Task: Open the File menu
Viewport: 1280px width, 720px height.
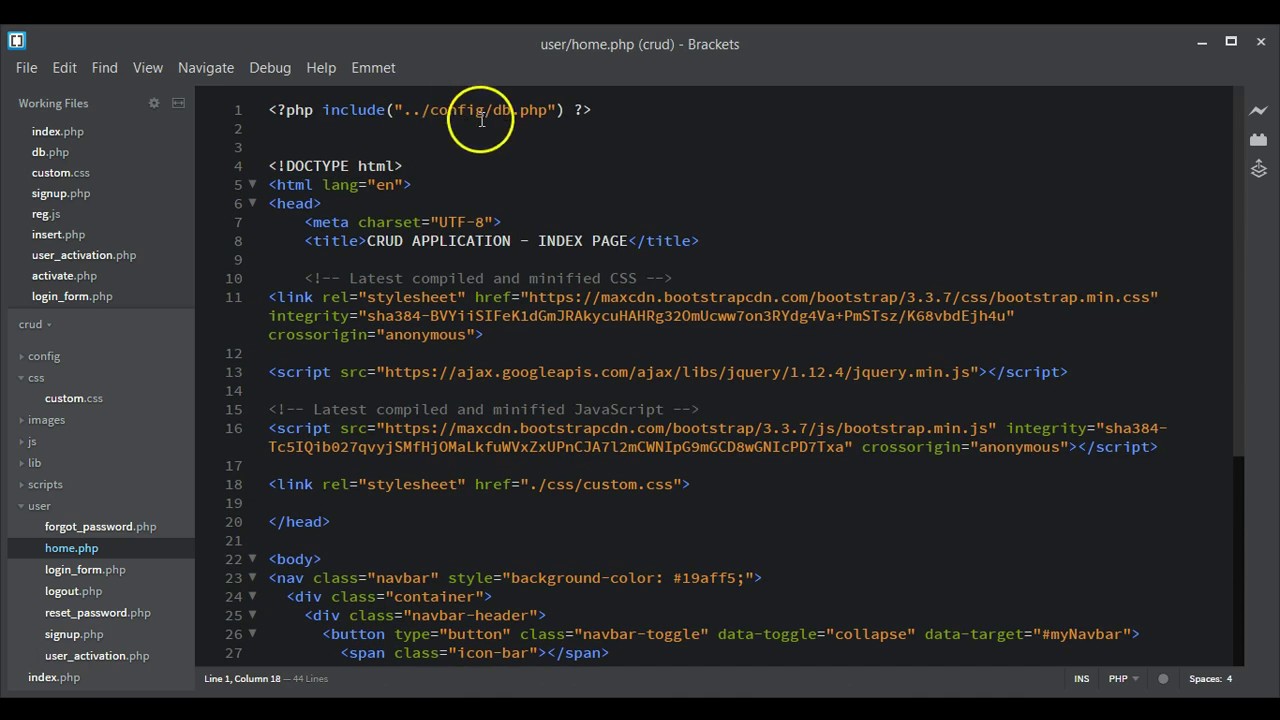Action: [27, 68]
